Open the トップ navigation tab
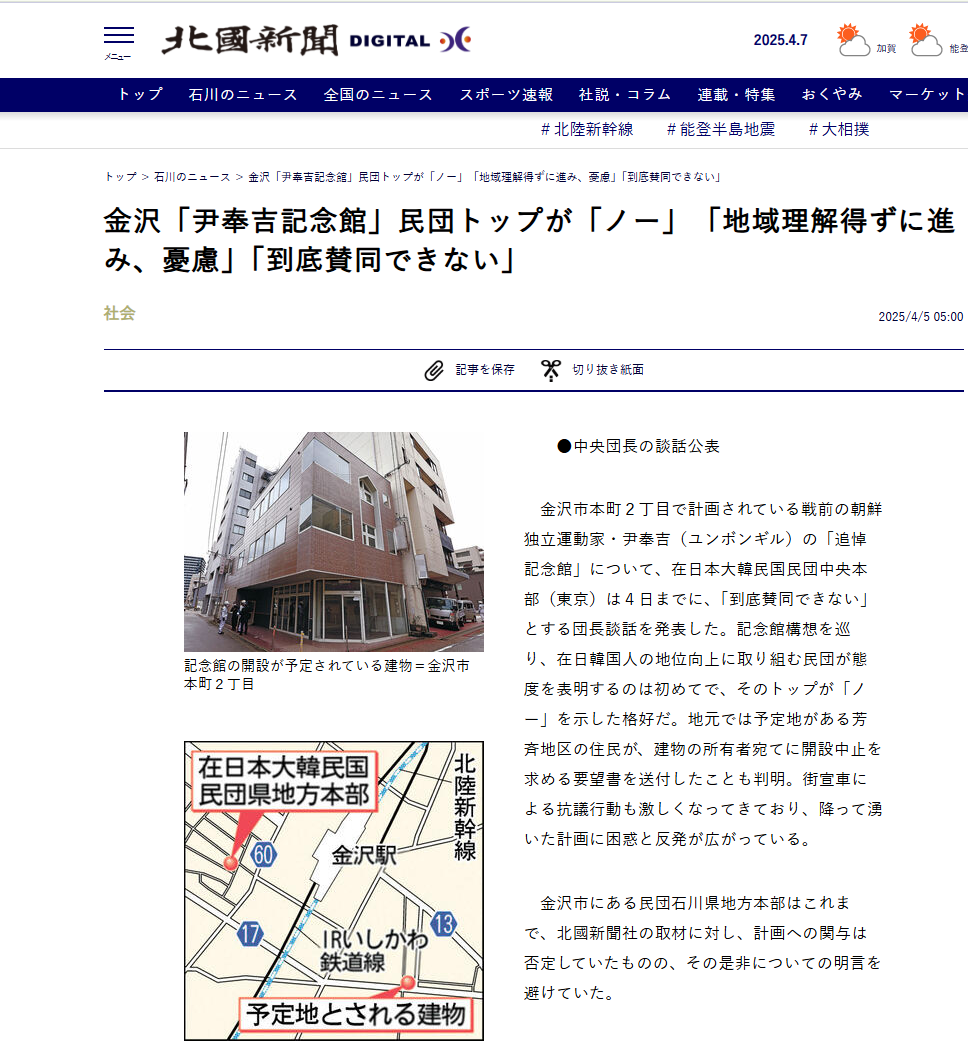Image resolution: width=968 pixels, height=1048 pixels. click(140, 95)
